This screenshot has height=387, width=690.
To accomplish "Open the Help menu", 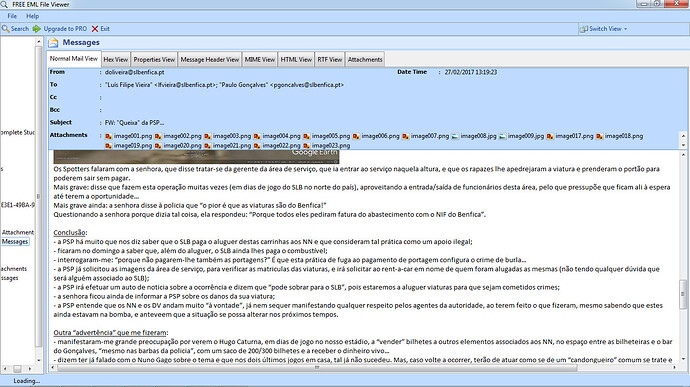I will point(33,16).
